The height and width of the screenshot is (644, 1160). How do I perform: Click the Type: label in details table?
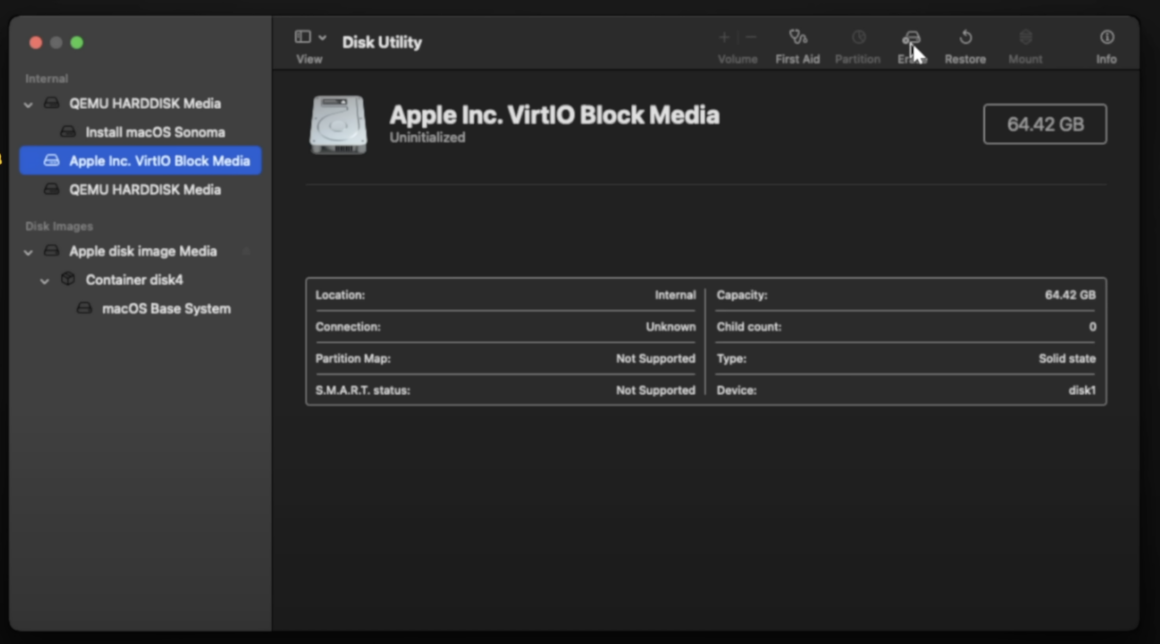pyautogui.click(x=732, y=359)
